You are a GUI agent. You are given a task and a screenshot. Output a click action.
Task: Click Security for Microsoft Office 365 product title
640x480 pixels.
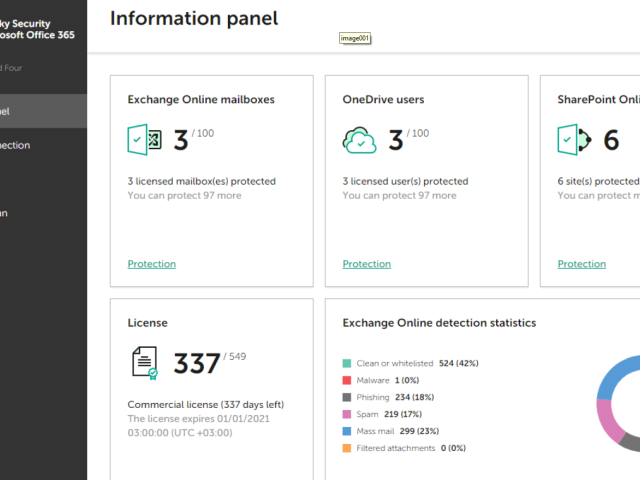pos(37,29)
